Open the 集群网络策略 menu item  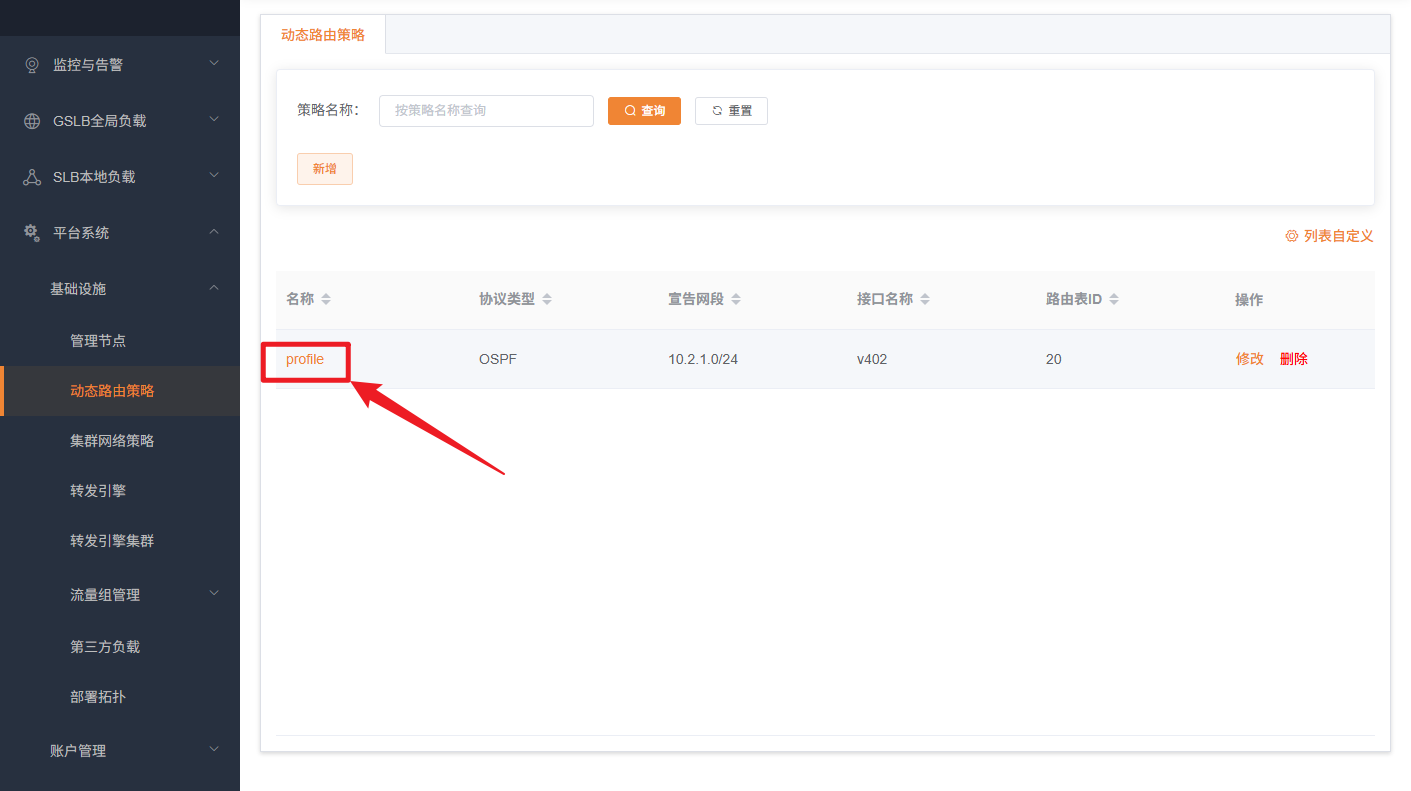pos(112,441)
